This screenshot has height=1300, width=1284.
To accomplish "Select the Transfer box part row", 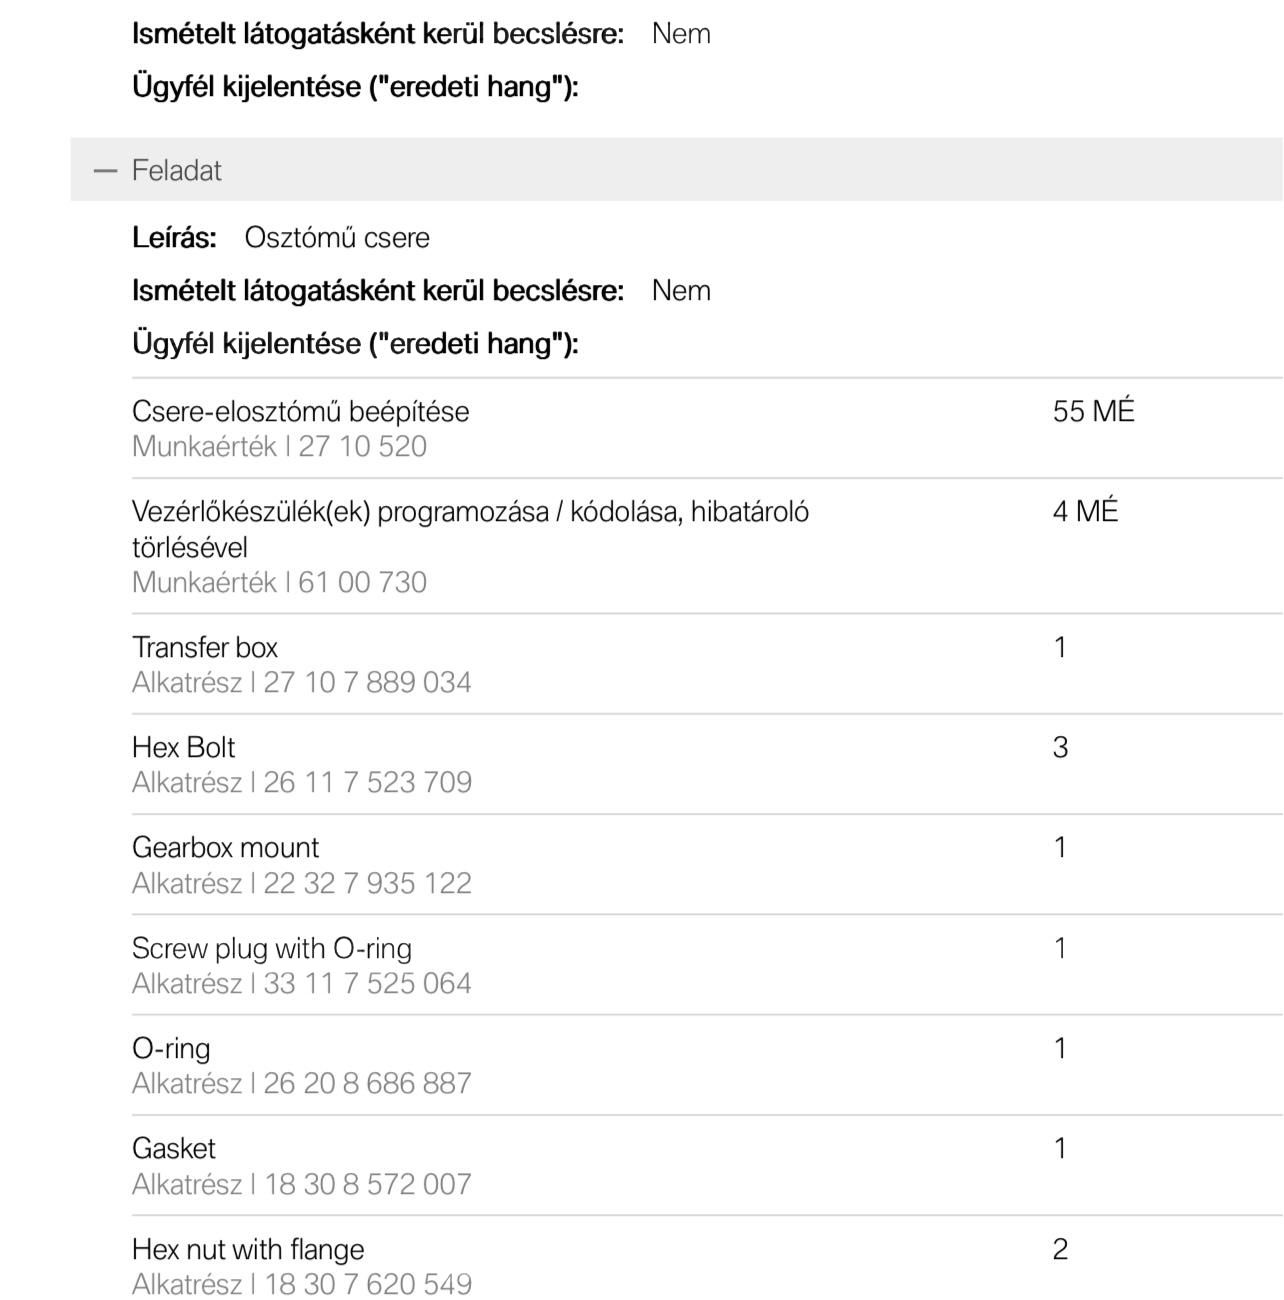I will [707, 664].
